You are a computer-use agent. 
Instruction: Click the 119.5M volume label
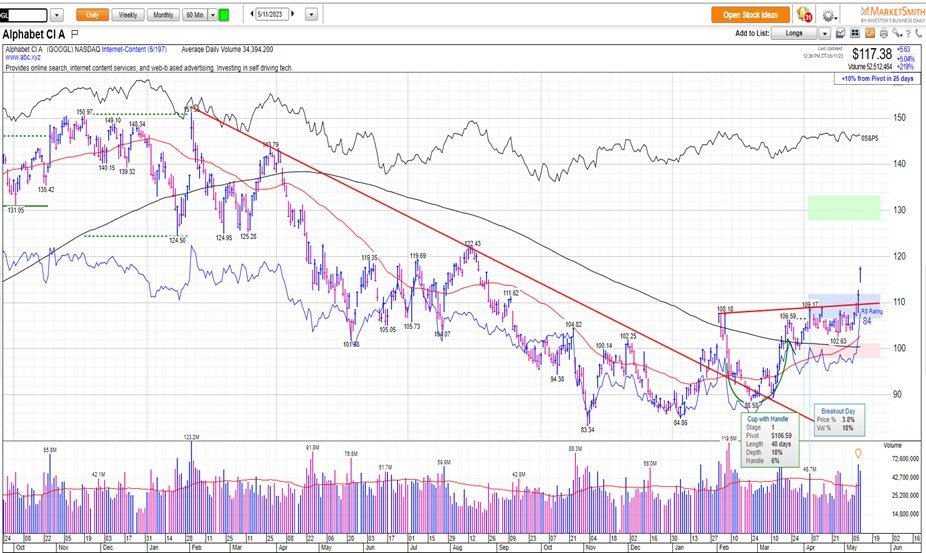coord(729,438)
